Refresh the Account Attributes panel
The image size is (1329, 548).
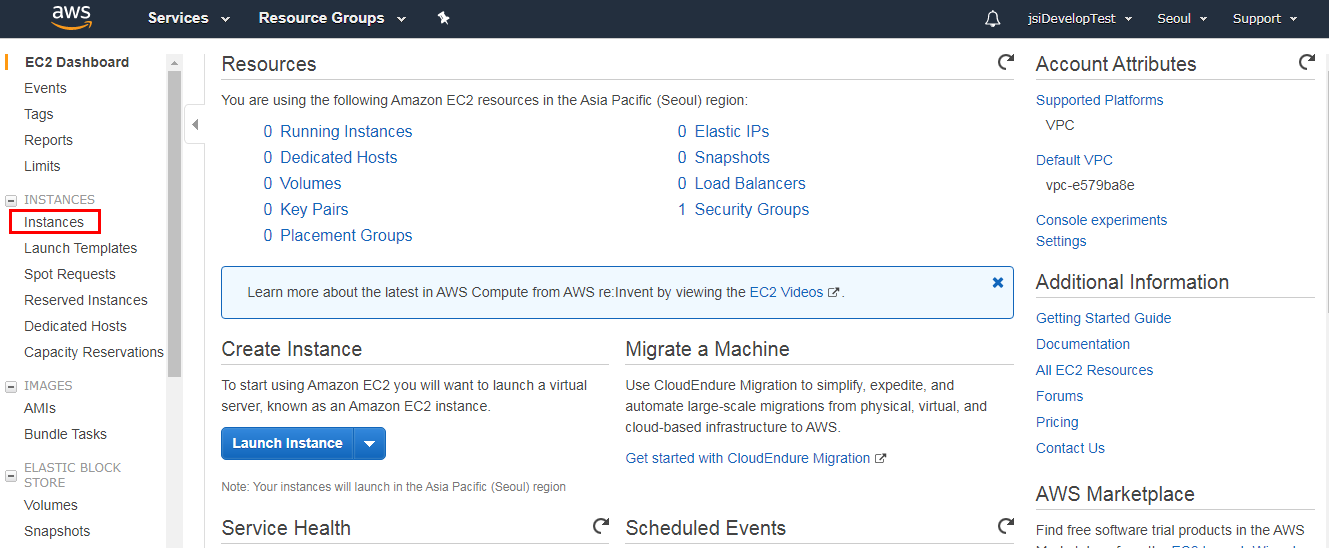(x=1306, y=63)
